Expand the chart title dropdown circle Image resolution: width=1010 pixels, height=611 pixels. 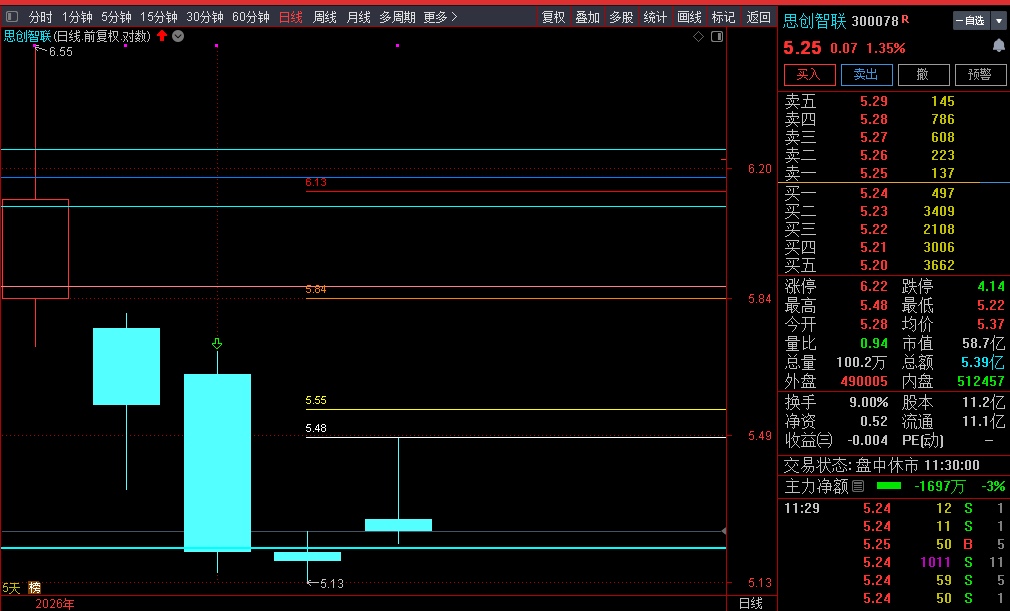pyautogui.click(x=178, y=36)
